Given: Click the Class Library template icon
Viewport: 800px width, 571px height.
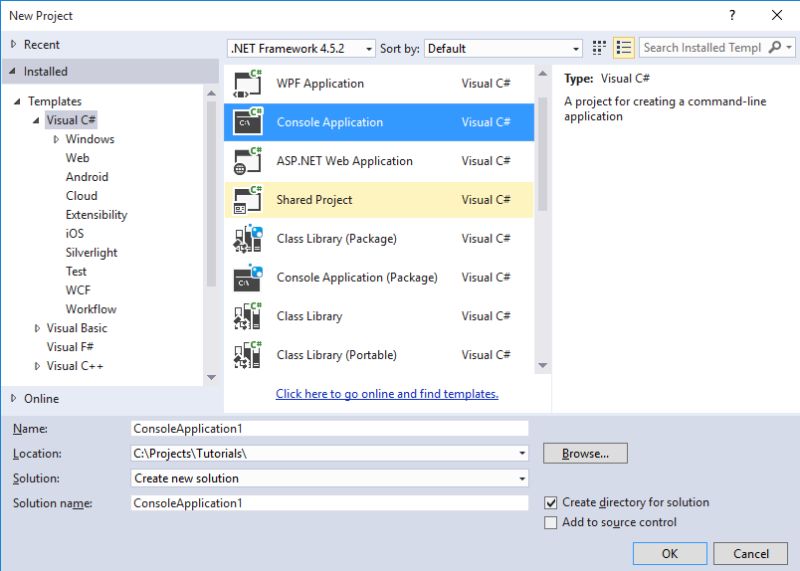Looking at the screenshot, I should tap(248, 316).
